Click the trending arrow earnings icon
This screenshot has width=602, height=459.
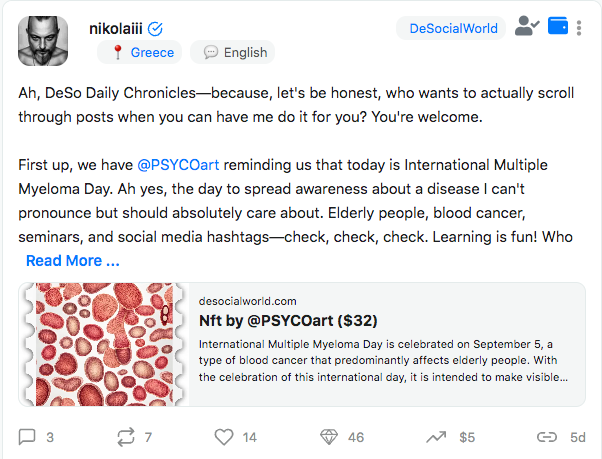(436, 437)
